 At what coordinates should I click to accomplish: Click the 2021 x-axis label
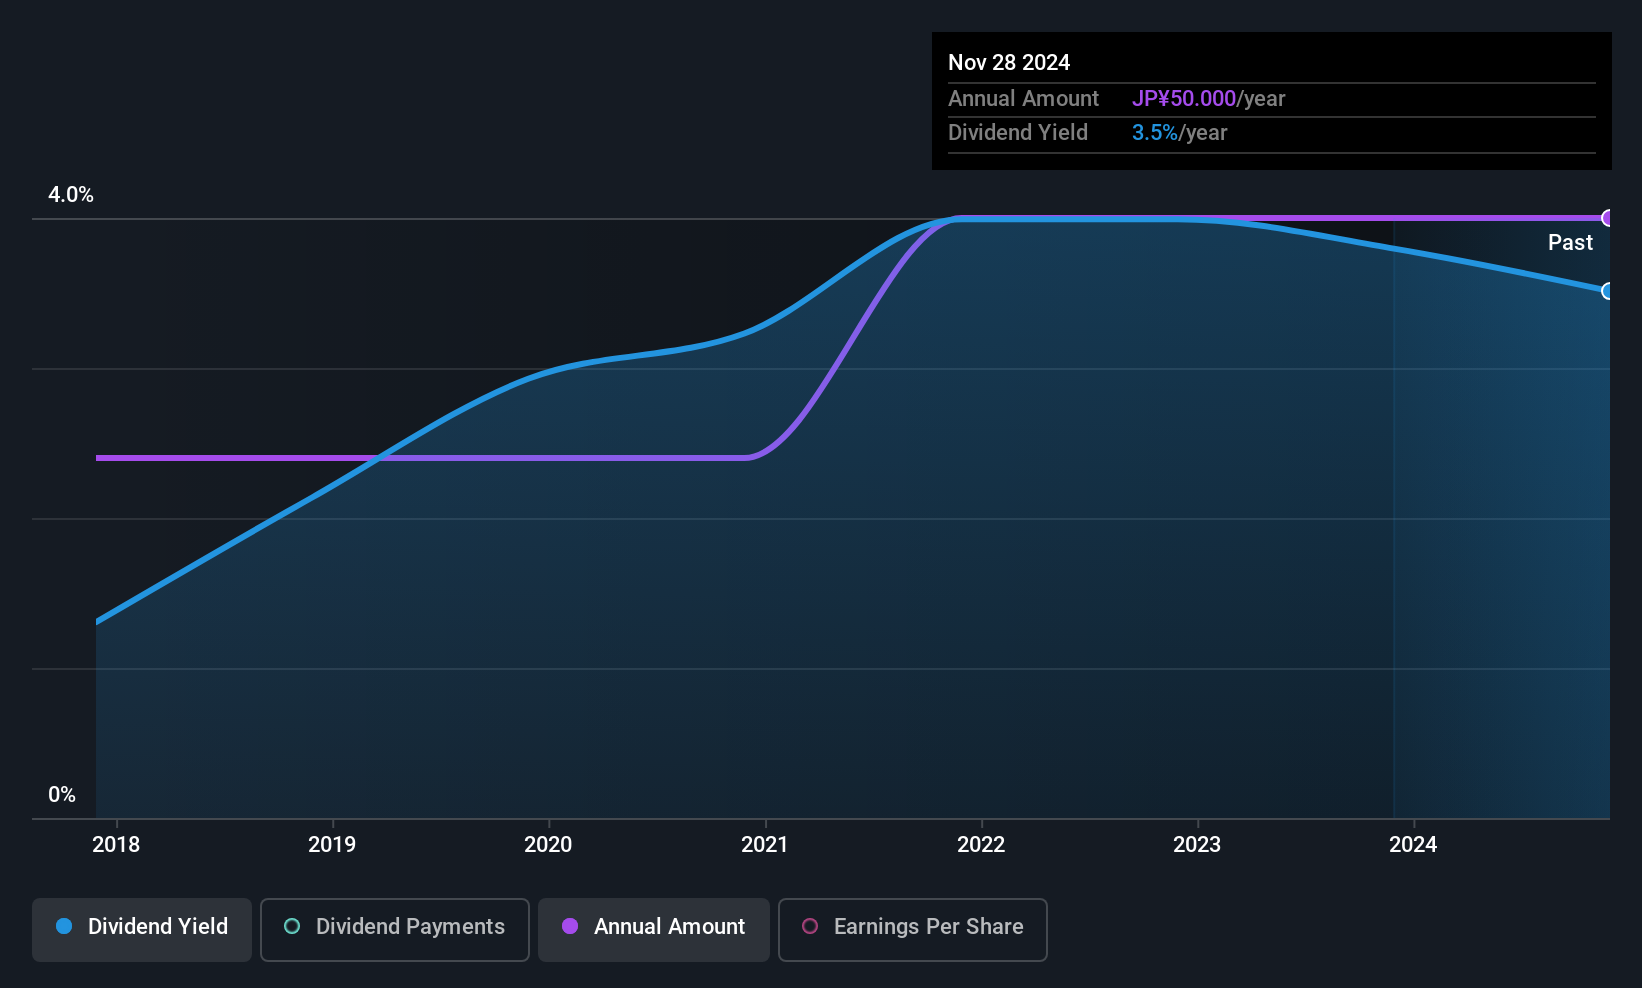(x=765, y=845)
